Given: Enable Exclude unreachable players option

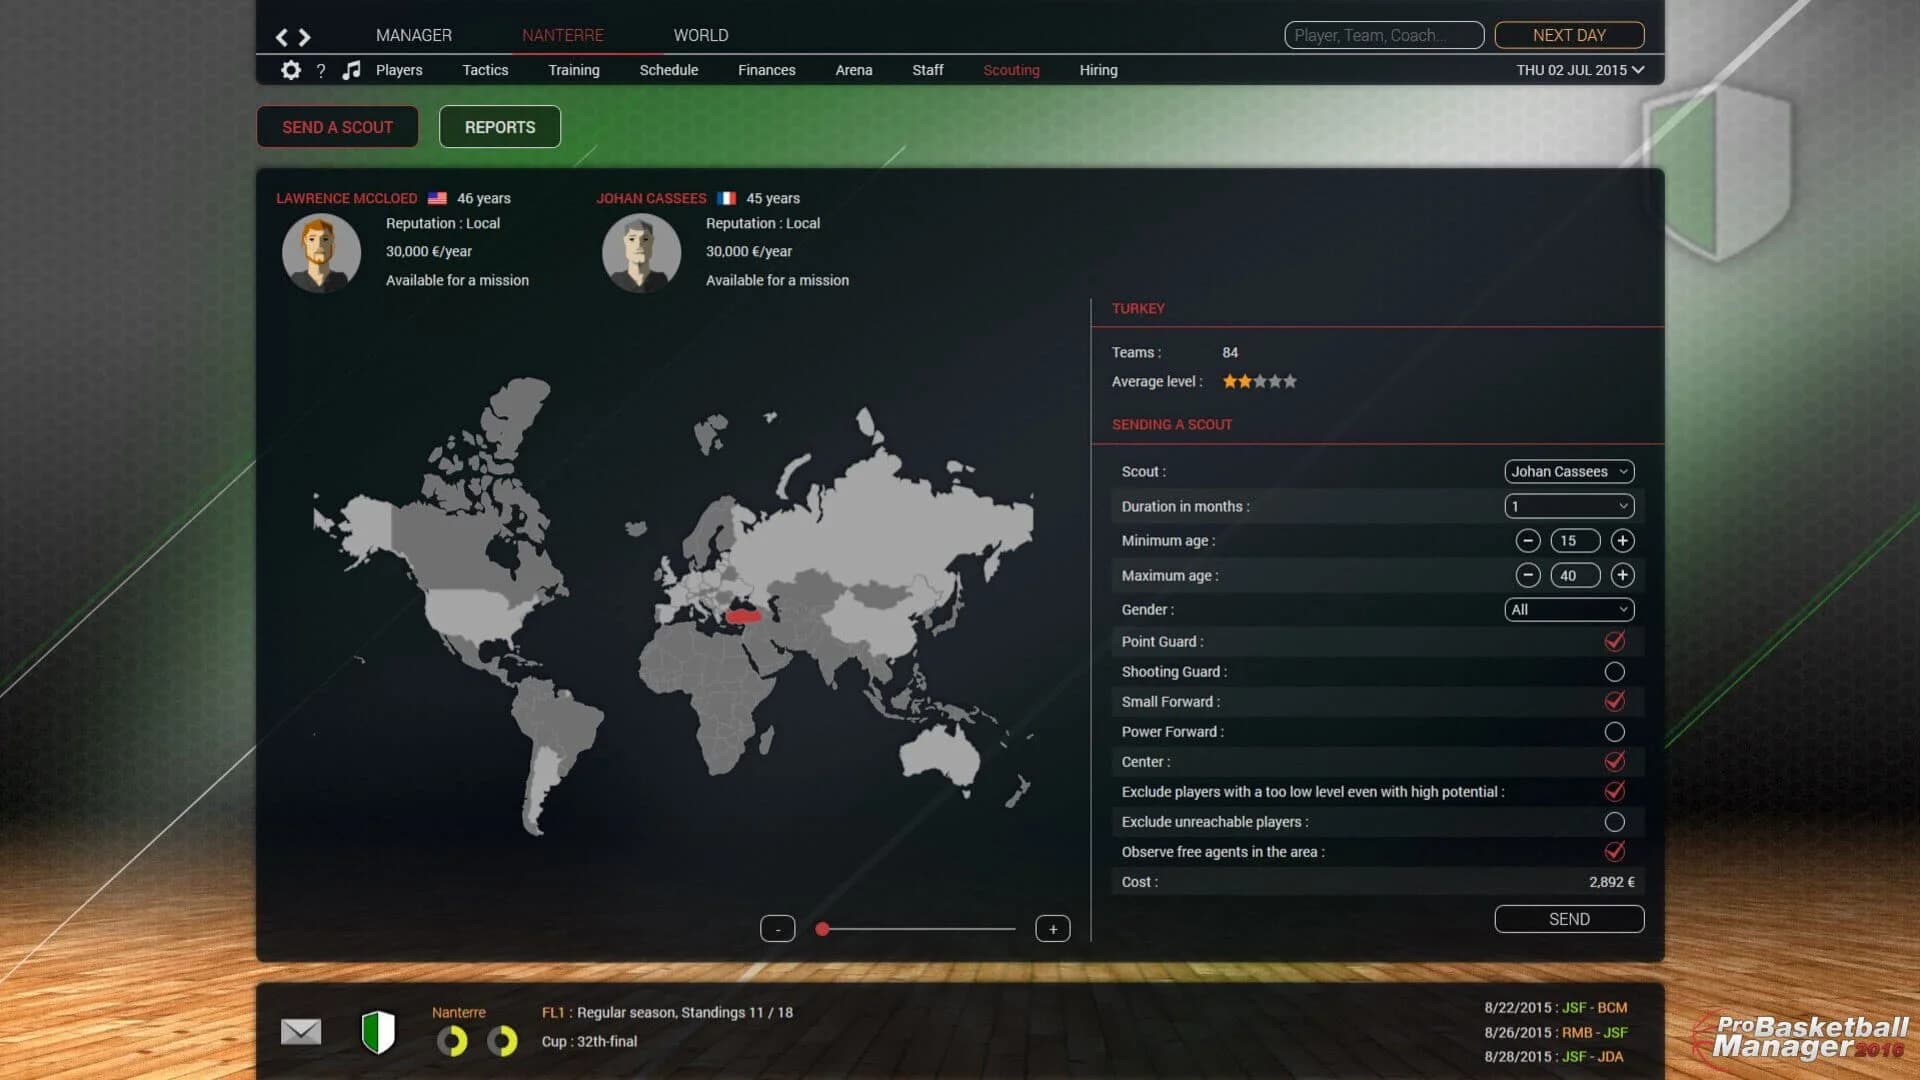Looking at the screenshot, I should coord(1615,821).
